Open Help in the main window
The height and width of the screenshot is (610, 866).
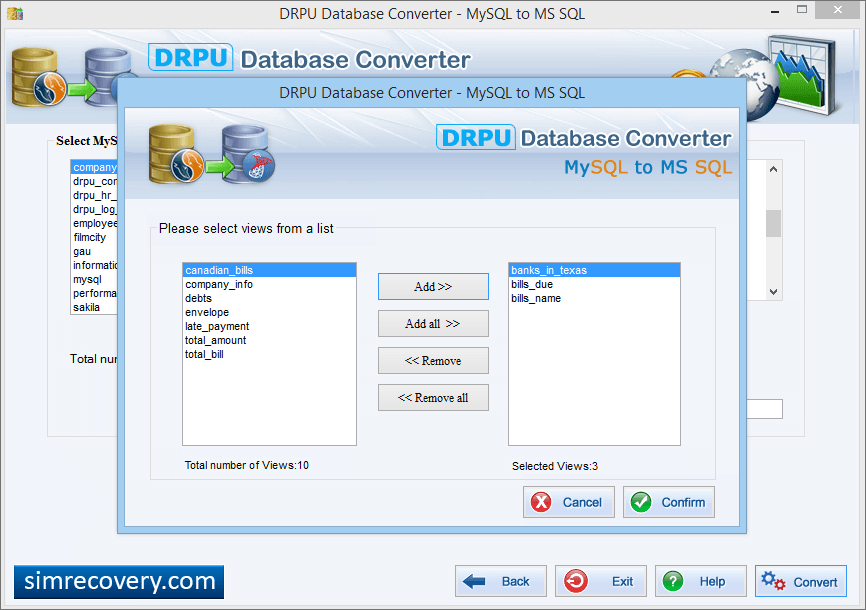coord(700,581)
